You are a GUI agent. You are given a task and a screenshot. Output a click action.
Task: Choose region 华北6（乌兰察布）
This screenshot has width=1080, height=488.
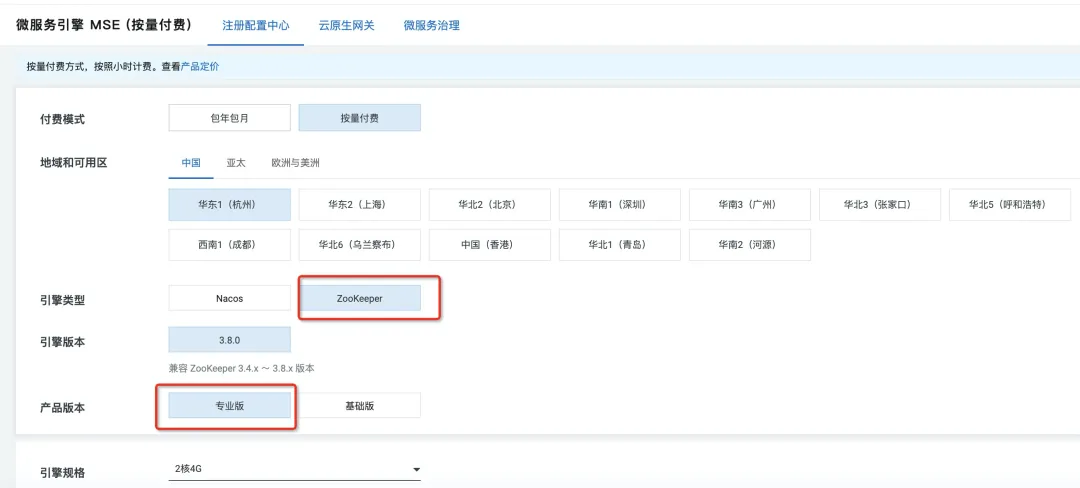[360, 245]
